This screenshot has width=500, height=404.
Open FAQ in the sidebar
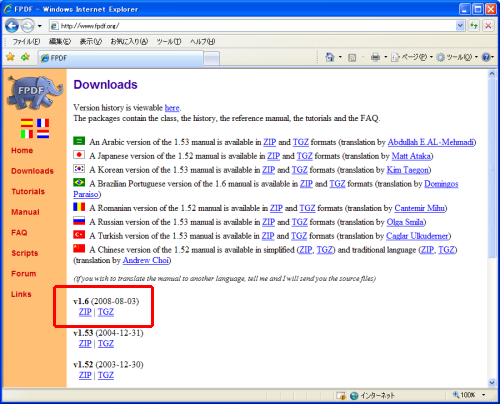19,233
